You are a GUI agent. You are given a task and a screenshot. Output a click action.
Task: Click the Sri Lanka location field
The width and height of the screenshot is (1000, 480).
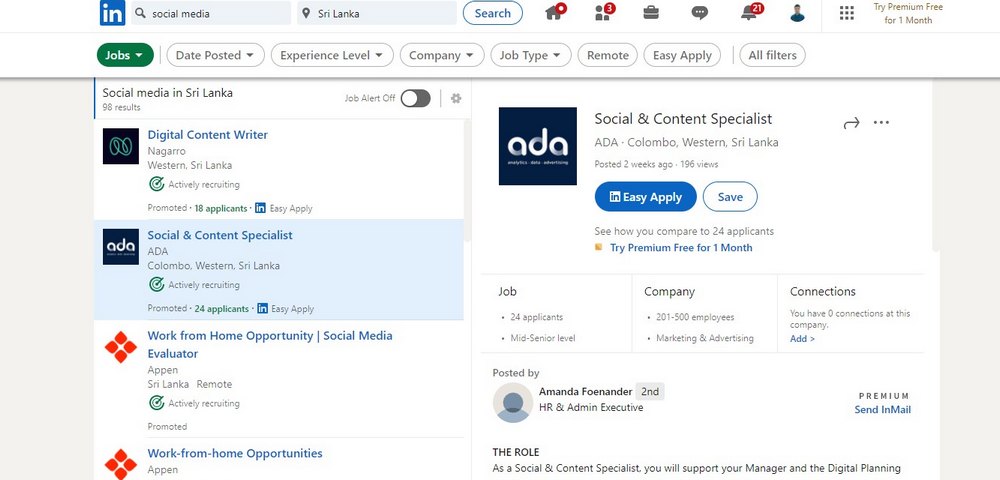(x=377, y=13)
